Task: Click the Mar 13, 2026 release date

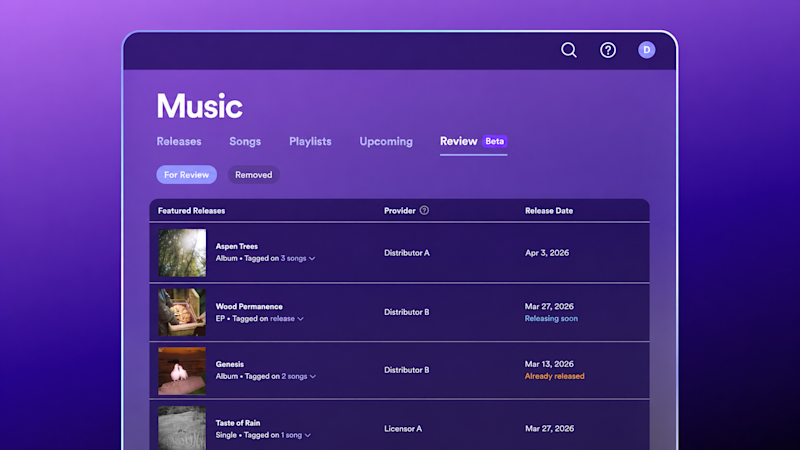Action: 549,364
